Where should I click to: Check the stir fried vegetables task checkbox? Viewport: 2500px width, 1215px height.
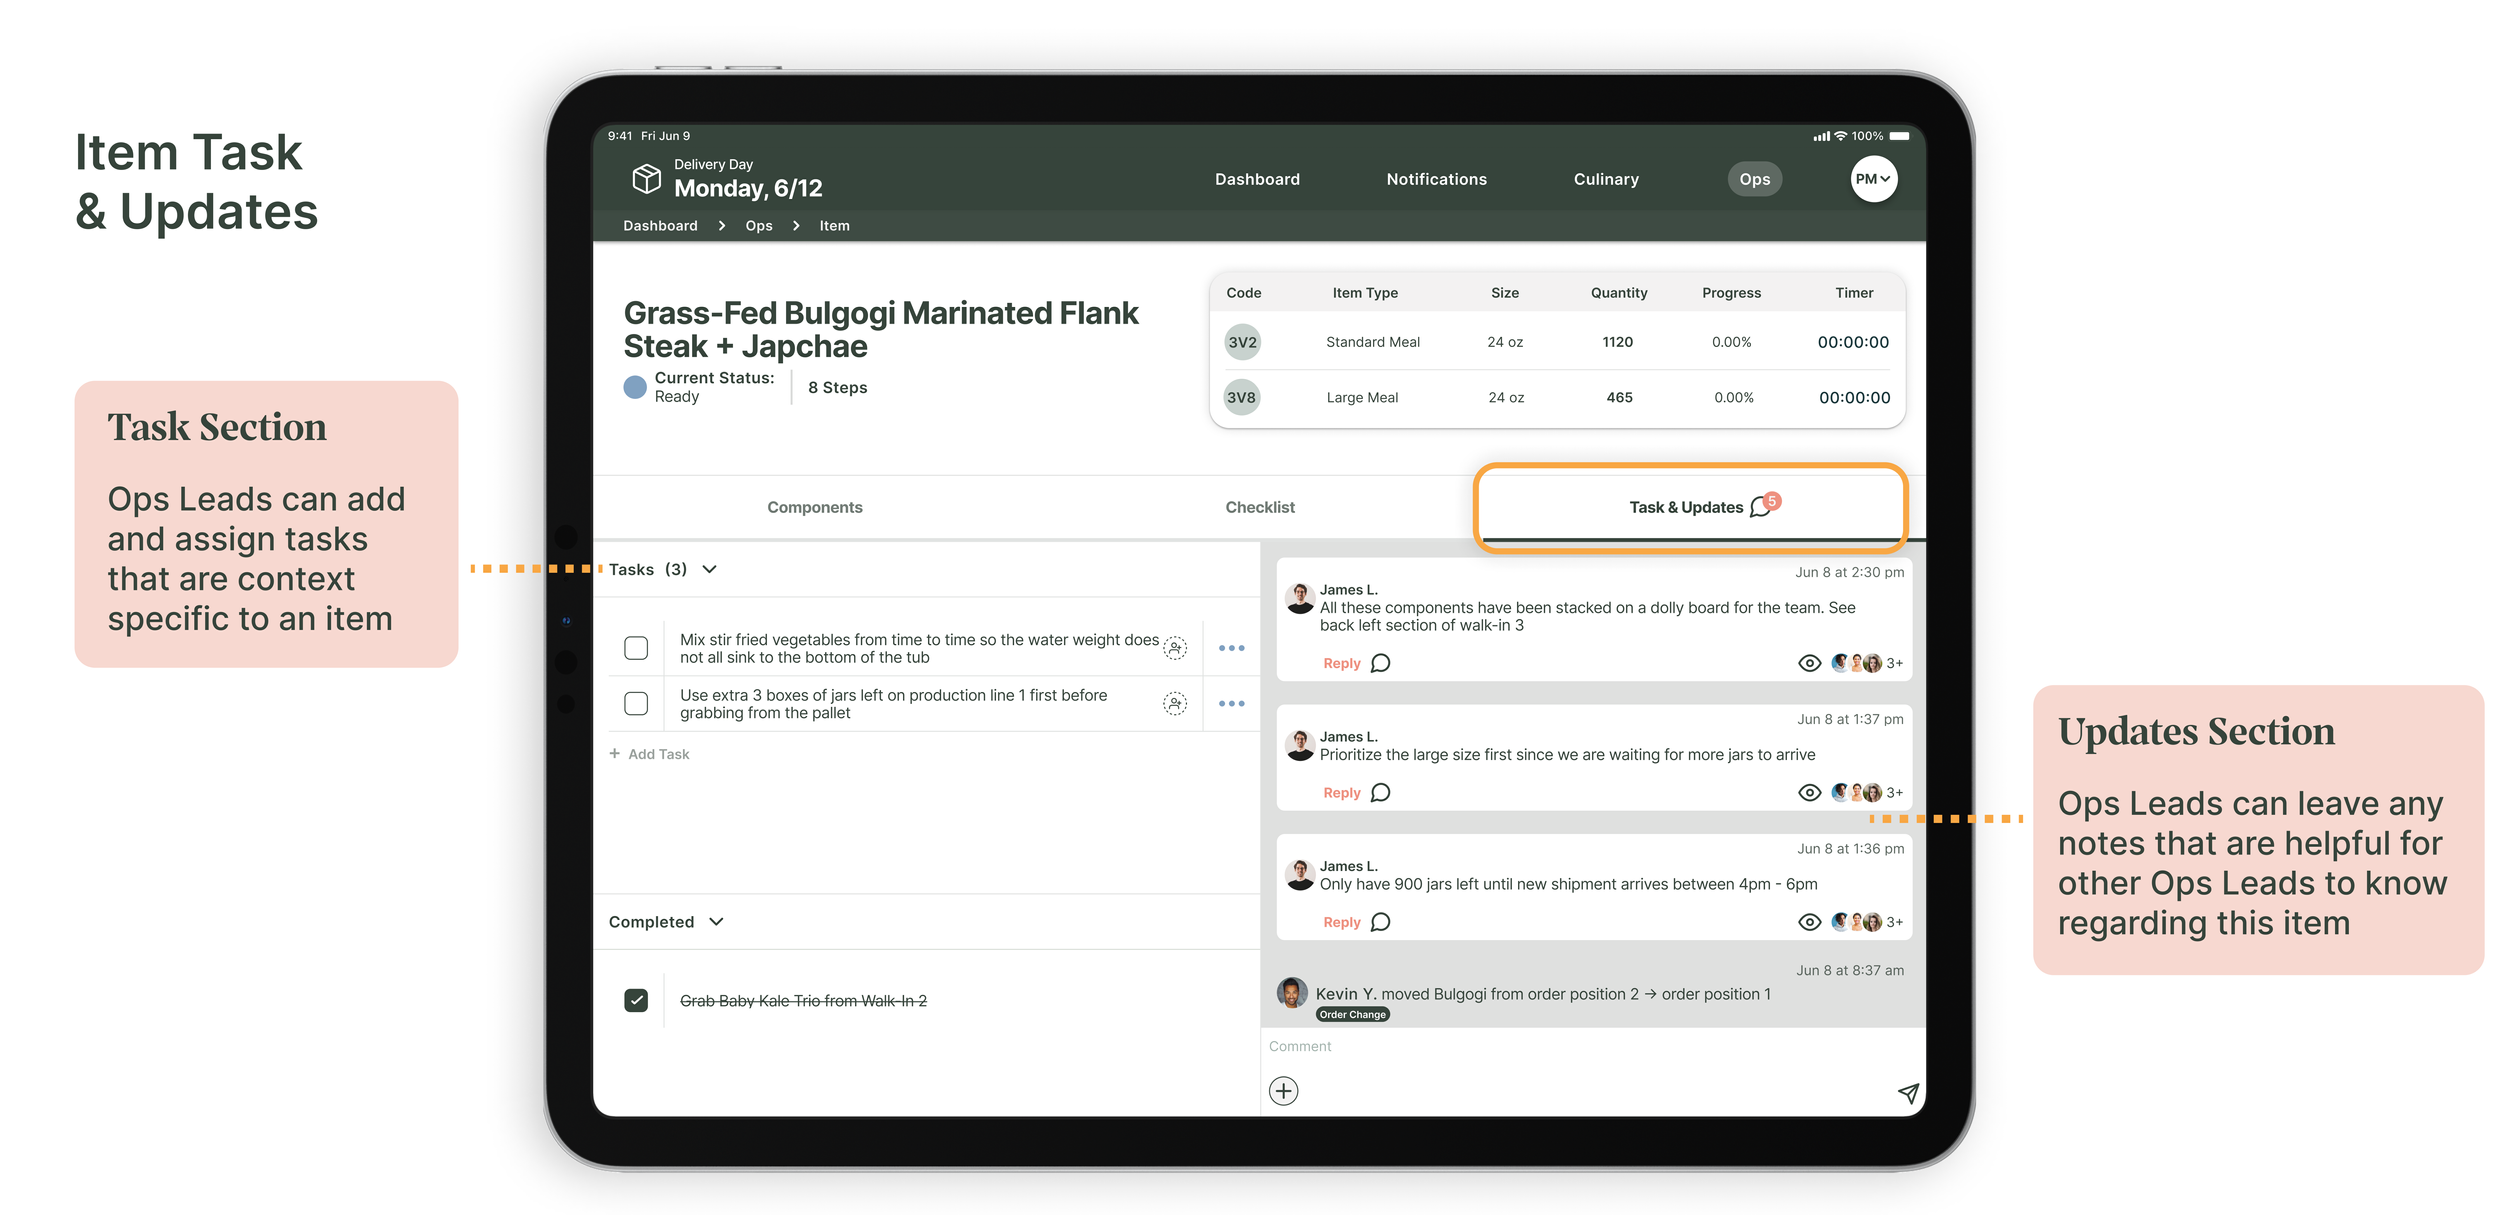coord(636,648)
